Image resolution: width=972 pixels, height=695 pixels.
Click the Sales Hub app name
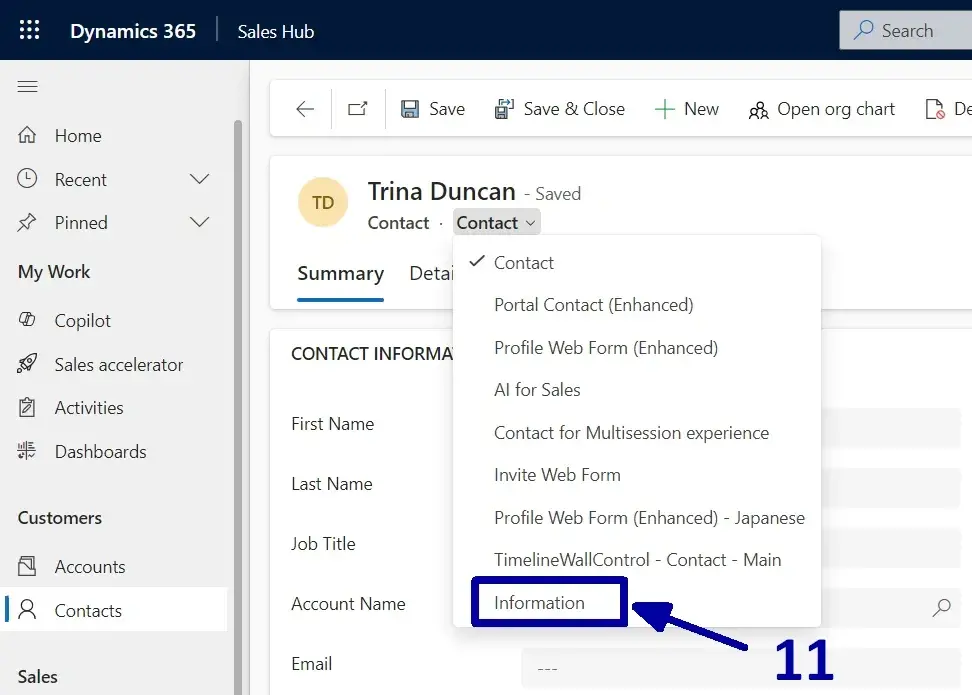276,31
